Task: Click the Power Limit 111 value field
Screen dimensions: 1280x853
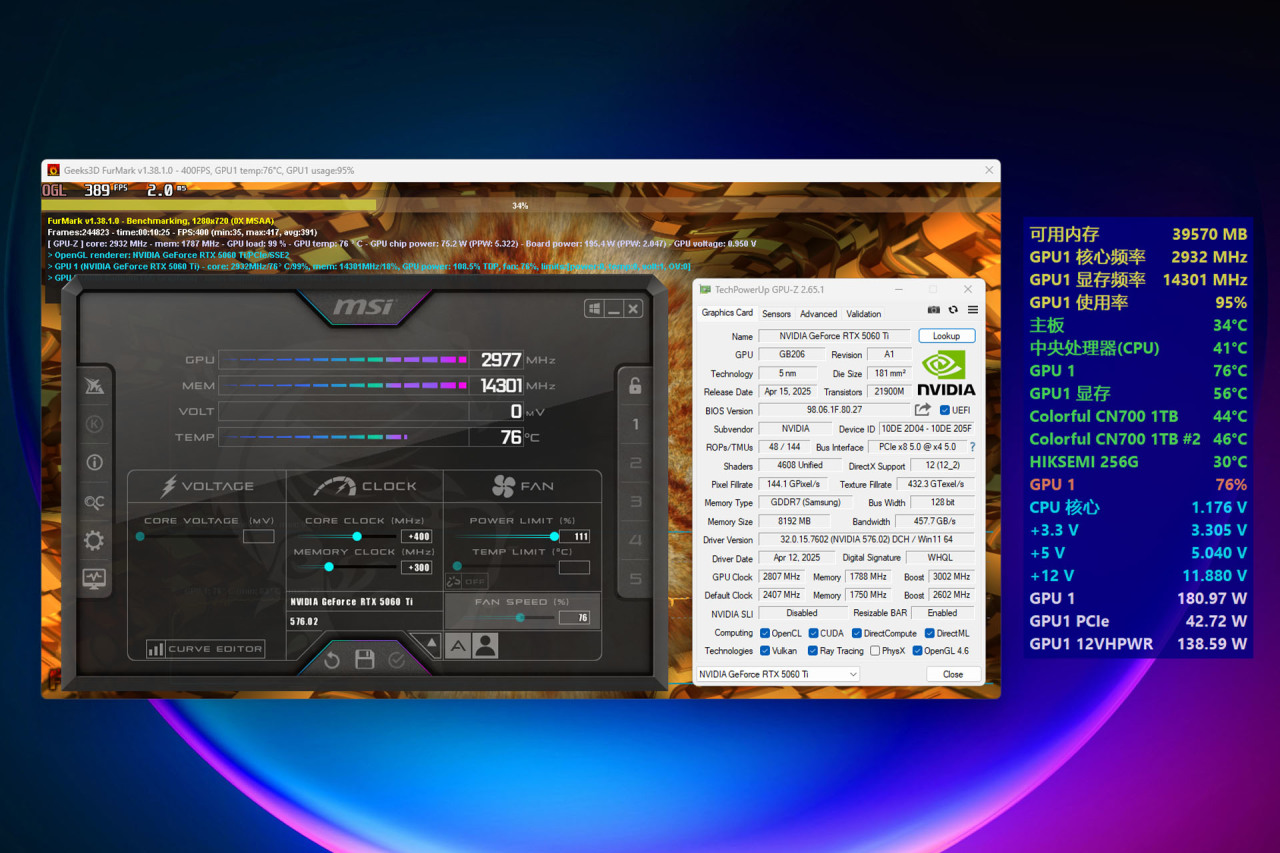Action: click(574, 537)
